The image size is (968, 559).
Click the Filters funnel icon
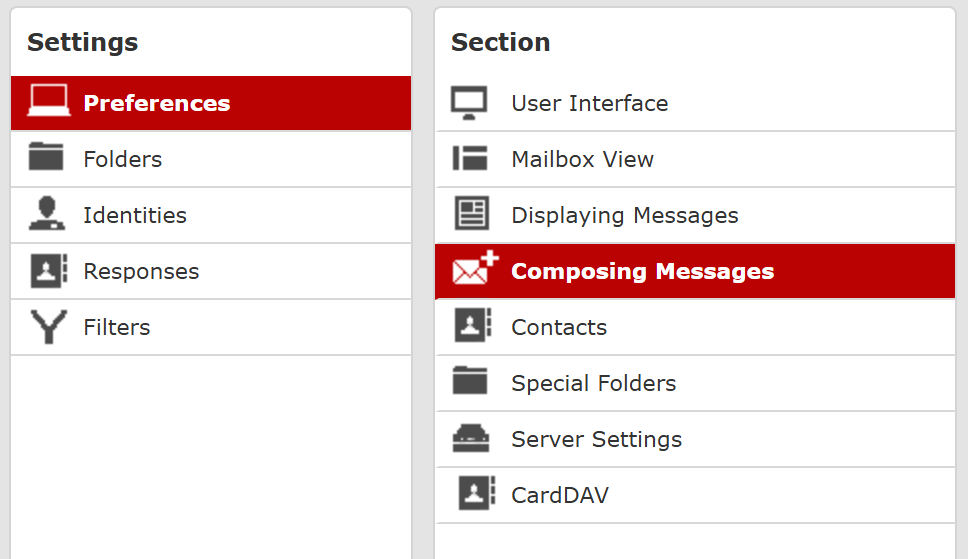click(49, 326)
